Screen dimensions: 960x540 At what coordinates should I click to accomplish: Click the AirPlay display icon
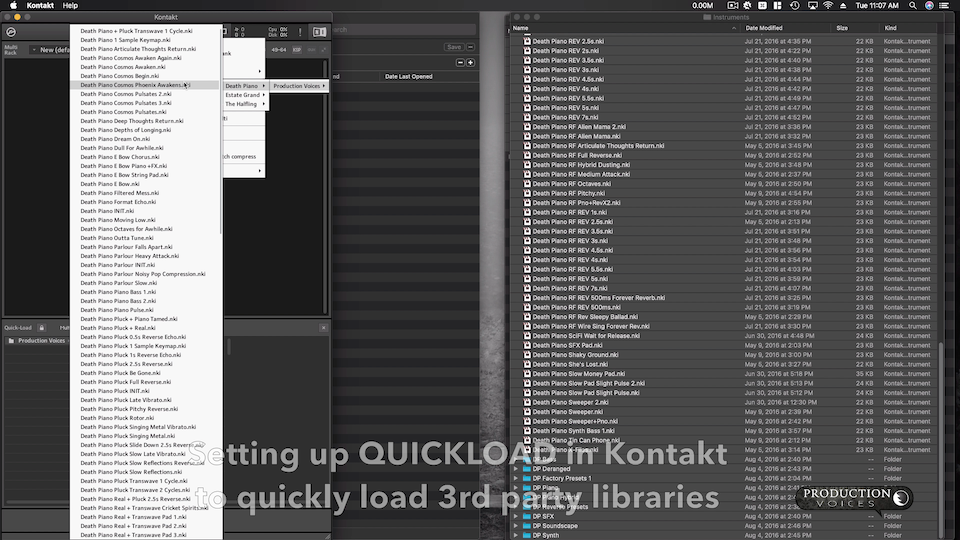[x=812, y=6]
